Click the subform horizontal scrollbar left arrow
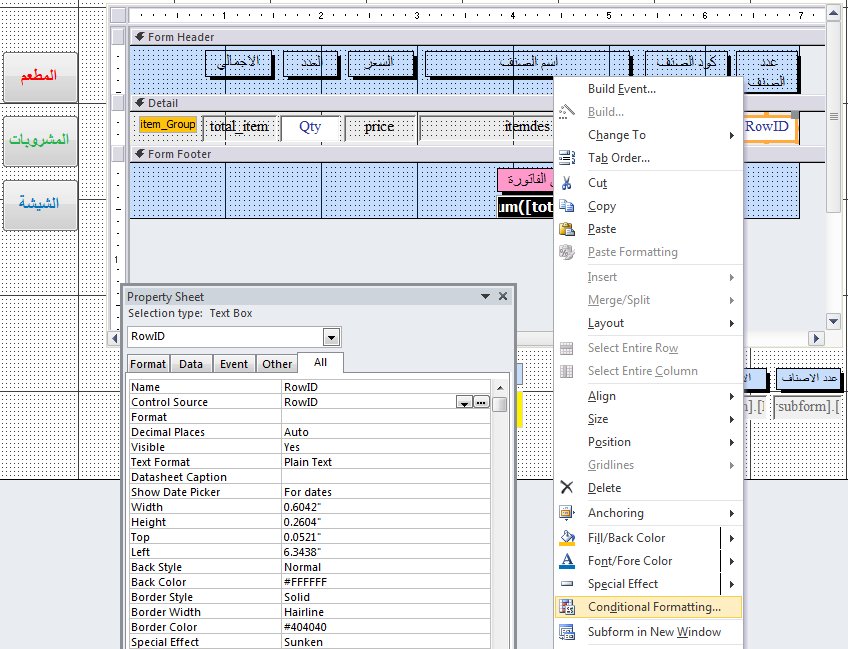Viewport: 848px width, 649px height. click(x=114, y=339)
